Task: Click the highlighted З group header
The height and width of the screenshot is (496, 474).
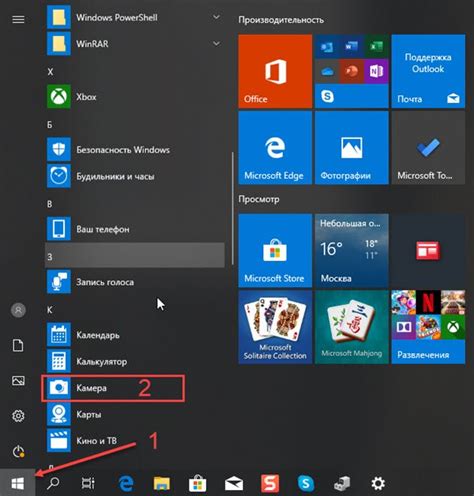Action: click(x=135, y=255)
